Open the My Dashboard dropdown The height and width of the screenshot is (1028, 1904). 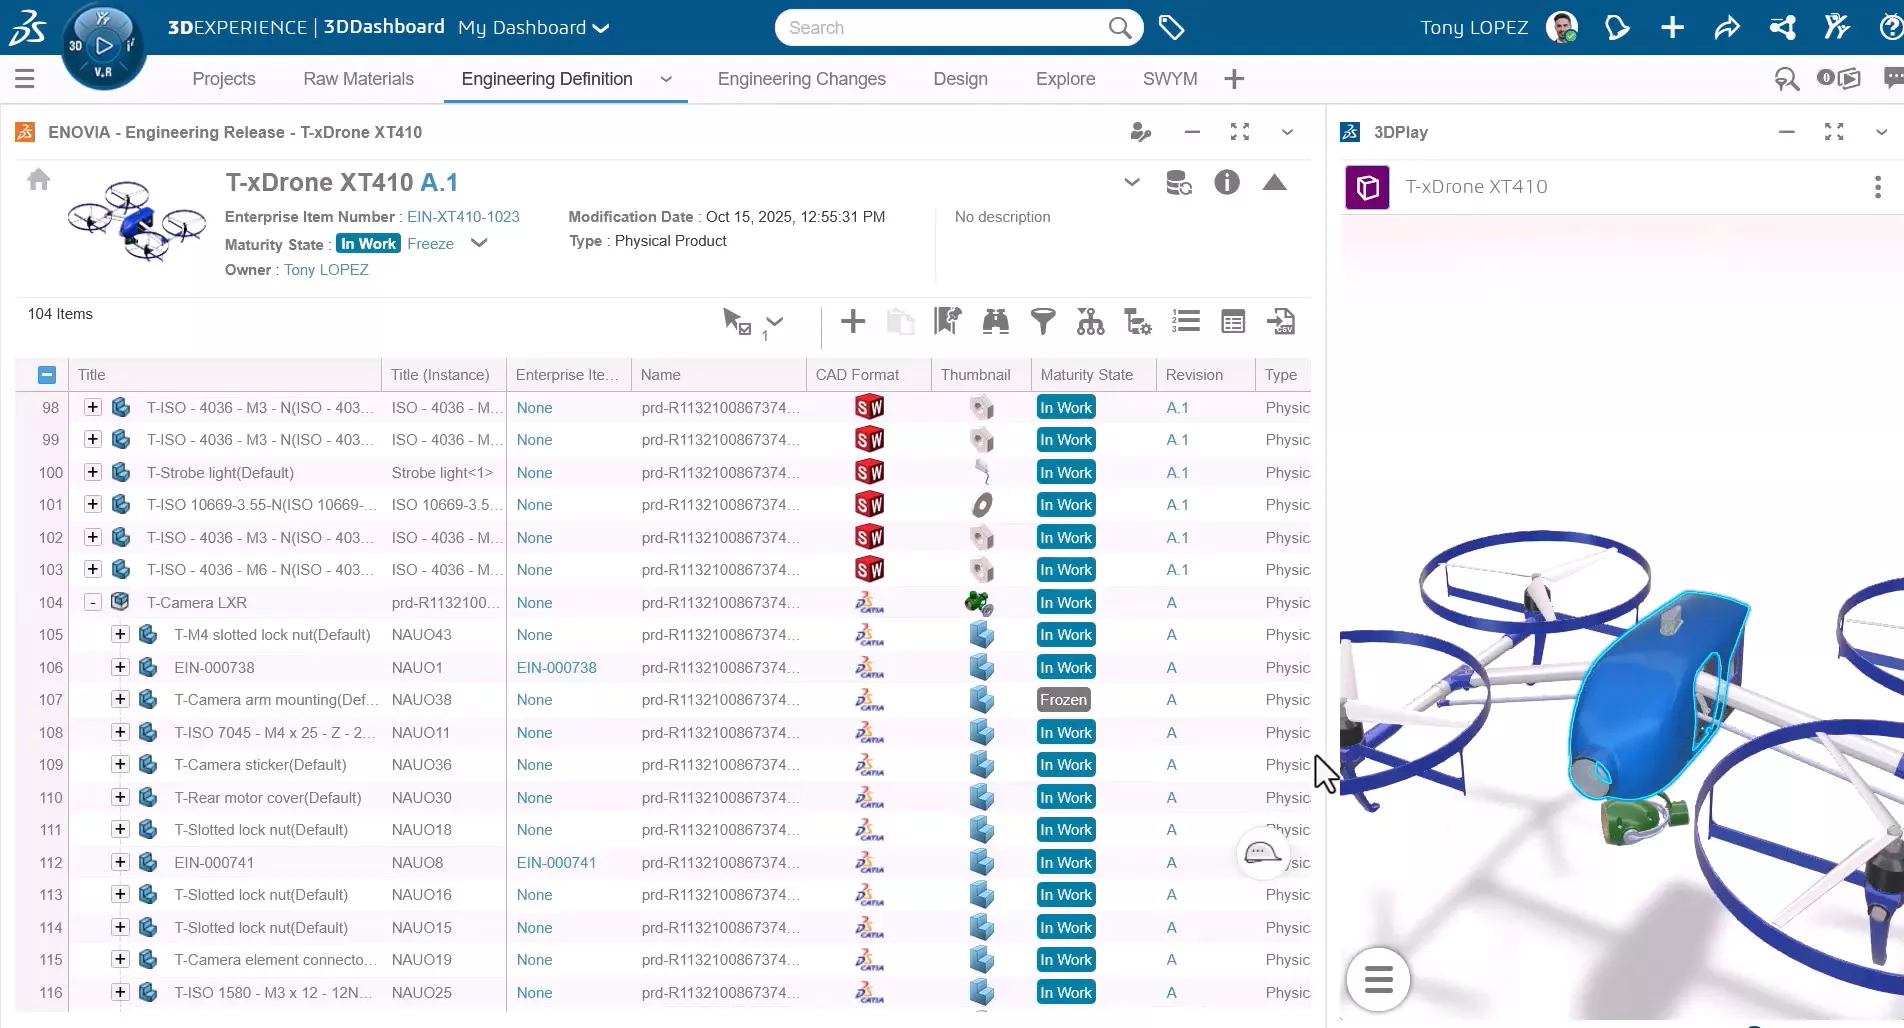533,28
